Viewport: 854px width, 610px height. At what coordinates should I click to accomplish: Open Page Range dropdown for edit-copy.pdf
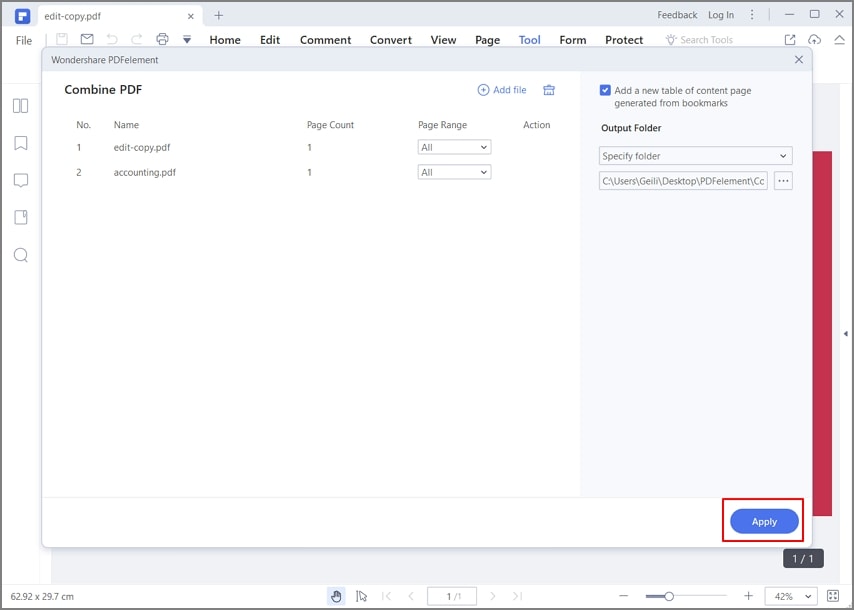[454, 146]
